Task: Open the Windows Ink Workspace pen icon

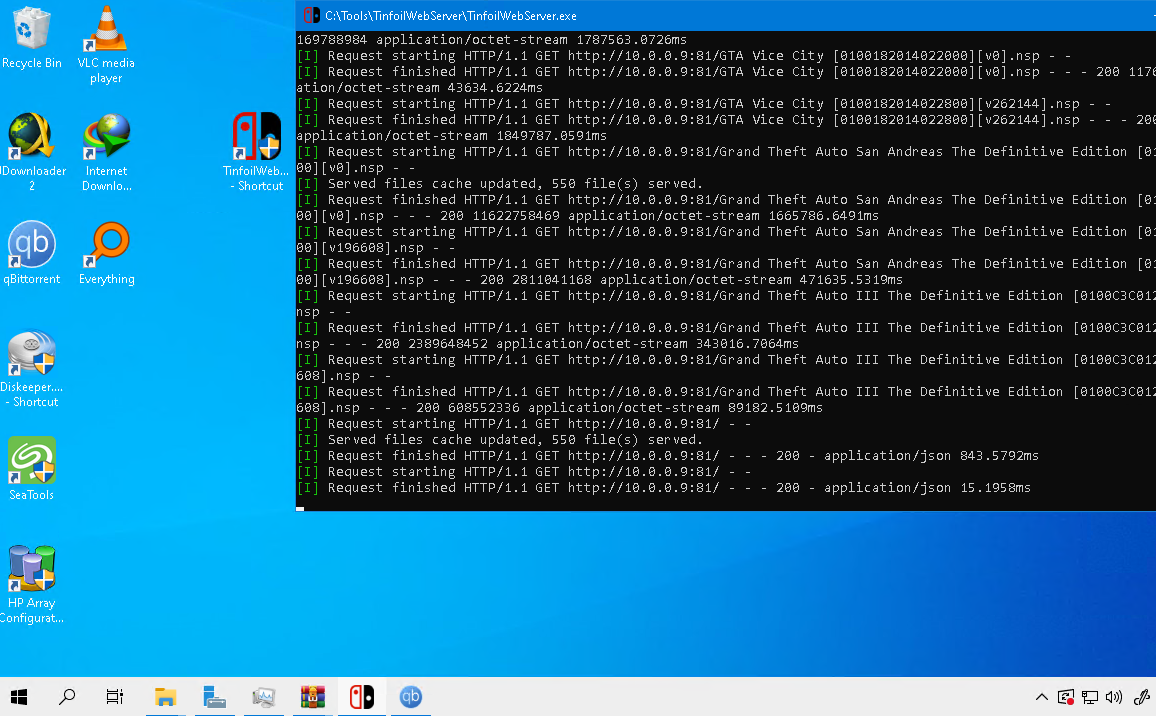Action: coord(1141,697)
